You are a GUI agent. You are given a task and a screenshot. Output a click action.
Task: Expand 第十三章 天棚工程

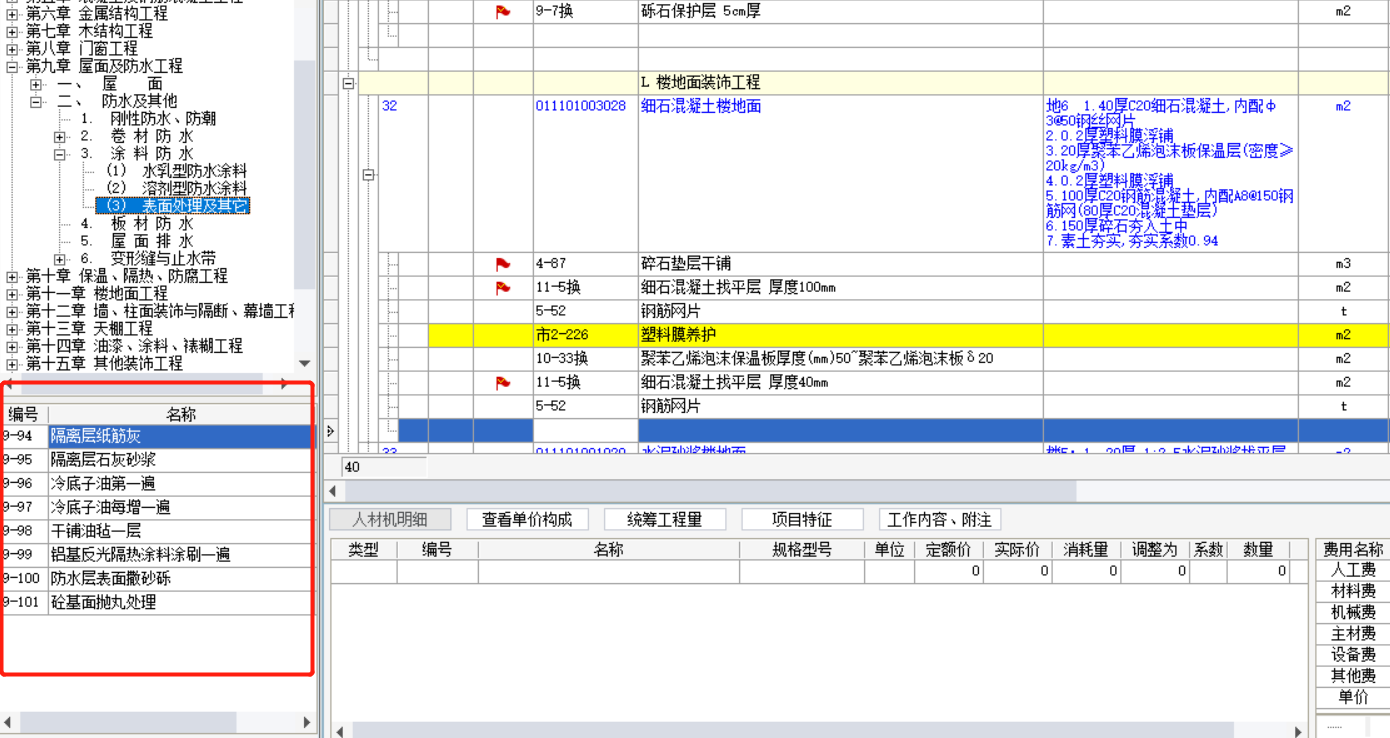coord(12,329)
